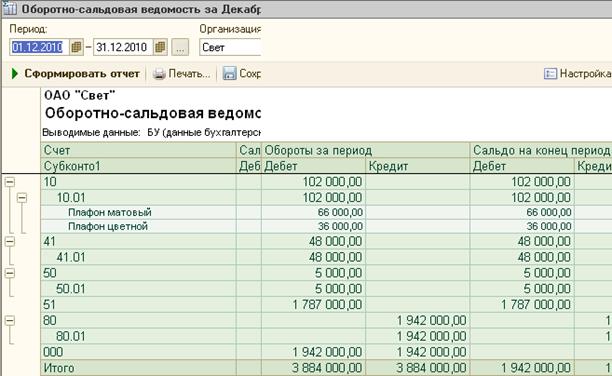Click the Субконто1 column header
This screenshot has width=612, height=376.
[138, 166]
